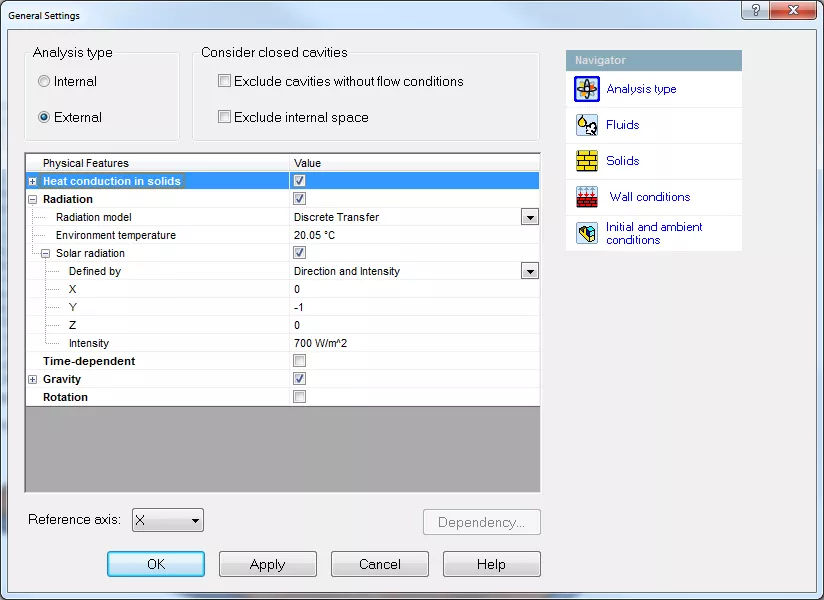Expand the Heat conduction in solids row
This screenshot has width=824, height=600.
(33, 181)
